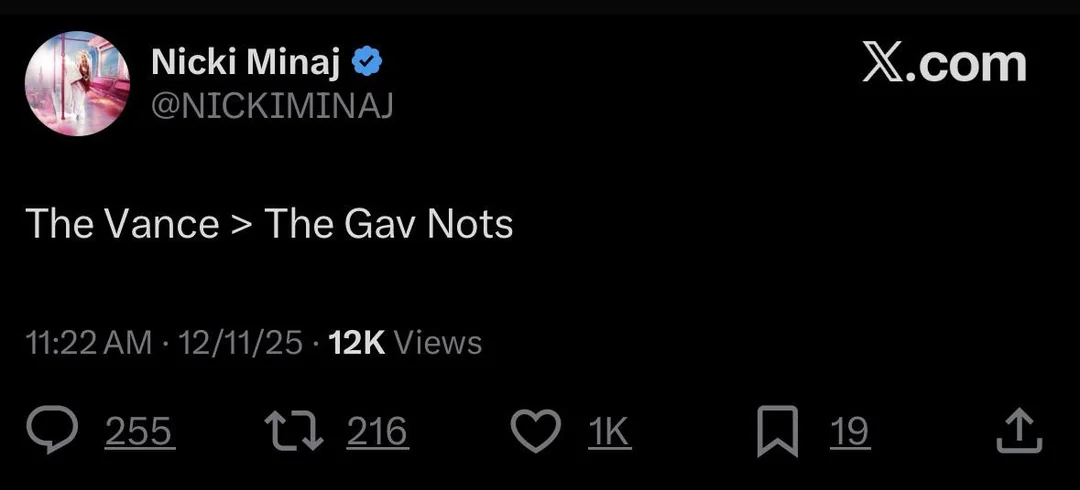The height and width of the screenshot is (490, 1080).
Task: Share the post via the upload icon
Action: click(1020, 432)
